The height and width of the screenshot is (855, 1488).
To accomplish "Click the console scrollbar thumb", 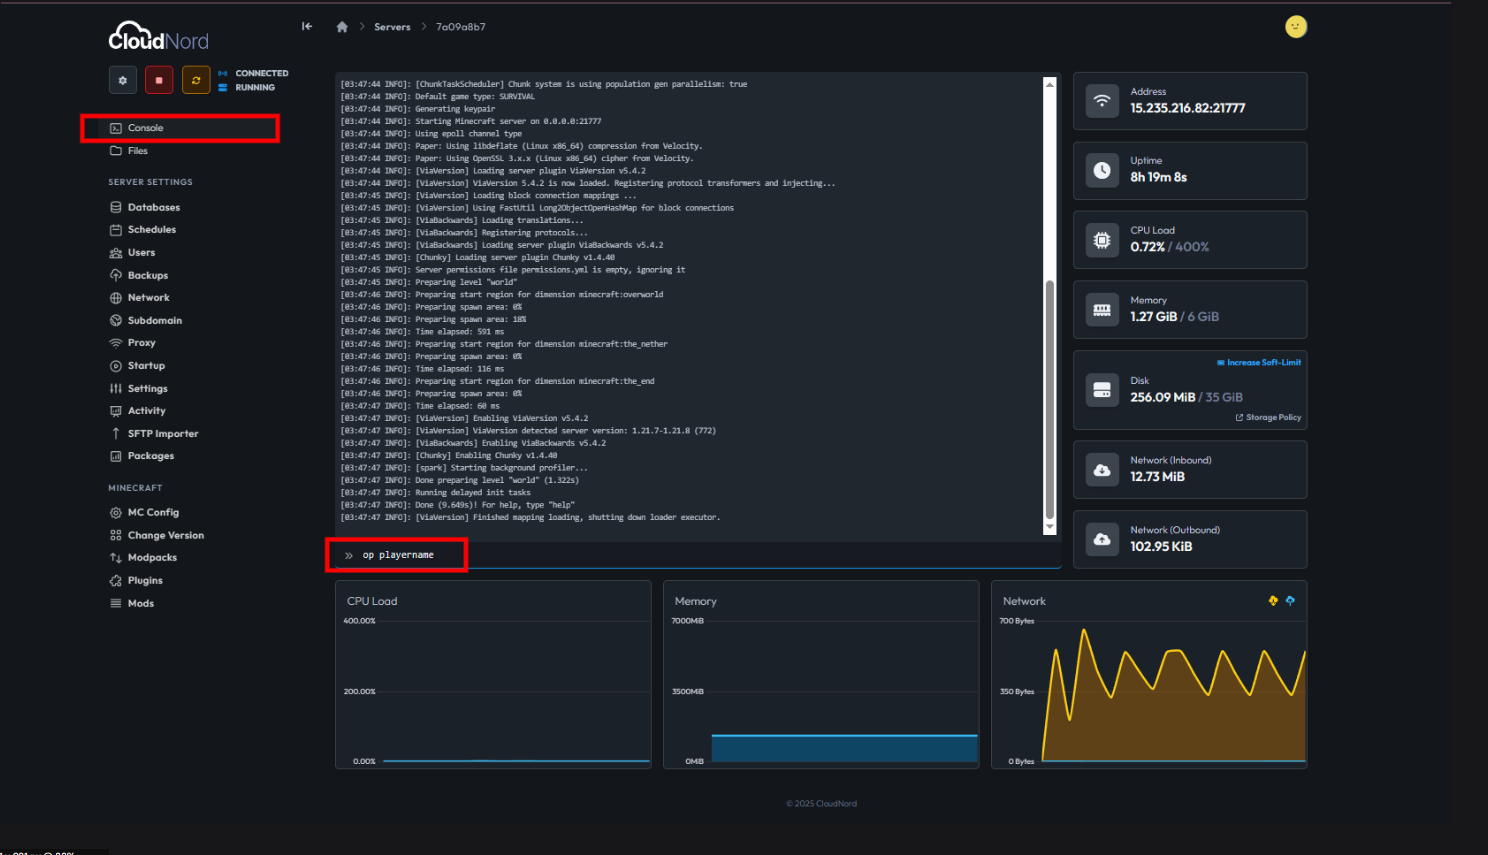I will [x=1050, y=400].
